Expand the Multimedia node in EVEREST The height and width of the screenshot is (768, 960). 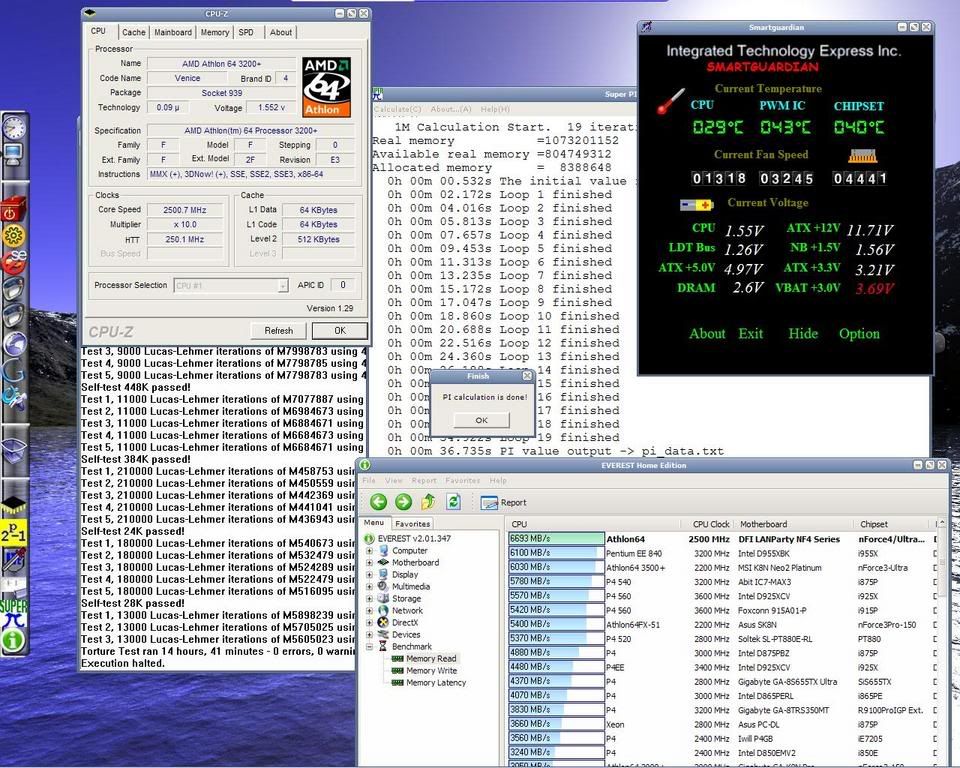click(x=370, y=586)
